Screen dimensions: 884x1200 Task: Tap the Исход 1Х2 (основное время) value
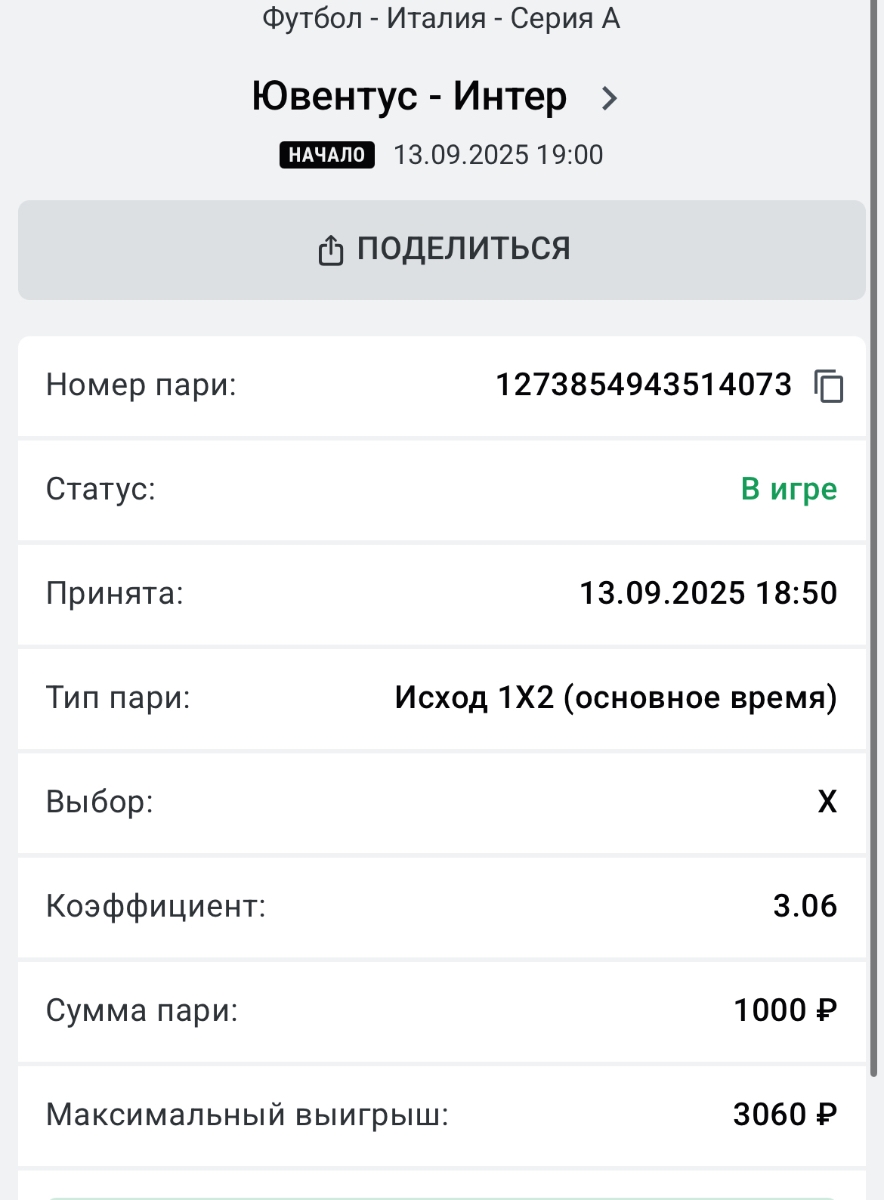[615, 697]
